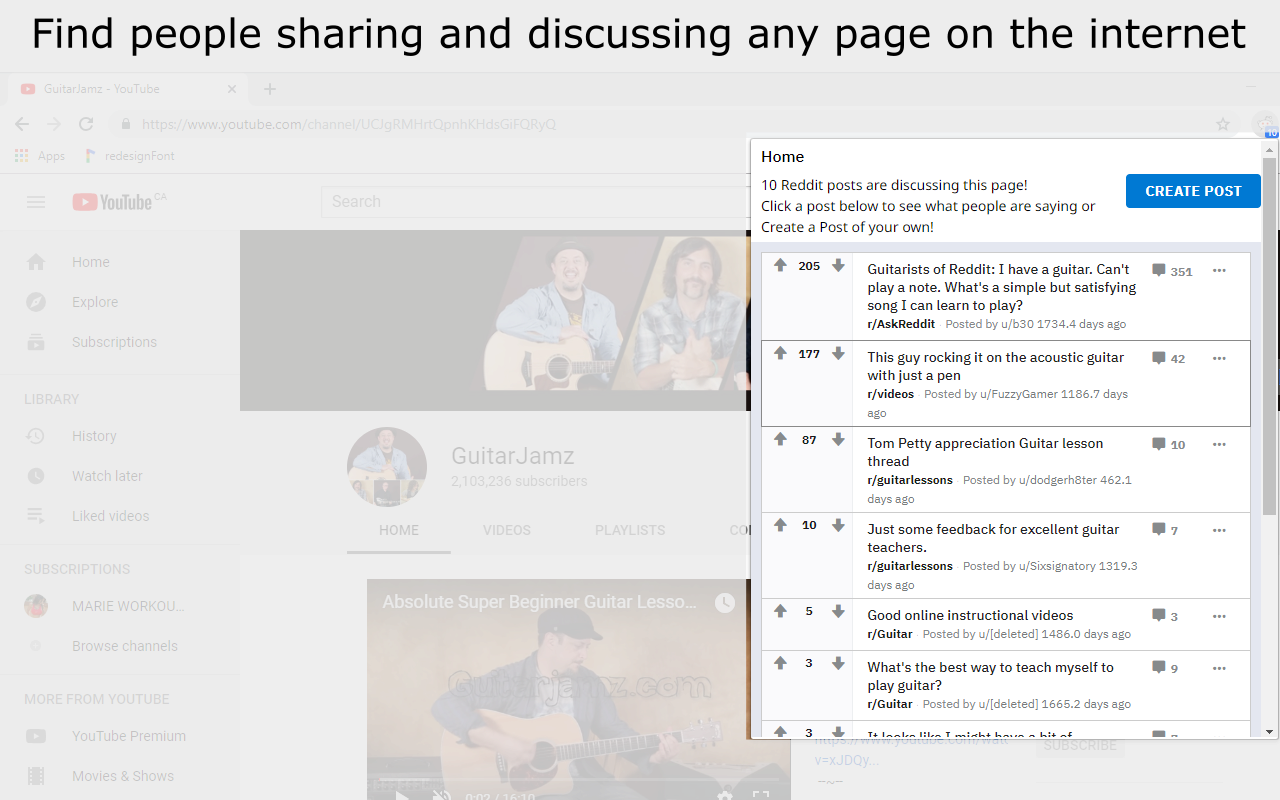Expand options for the AskReddit guitarists post
The width and height of the screenshot is (1280, 800).
click(1219, 271)
